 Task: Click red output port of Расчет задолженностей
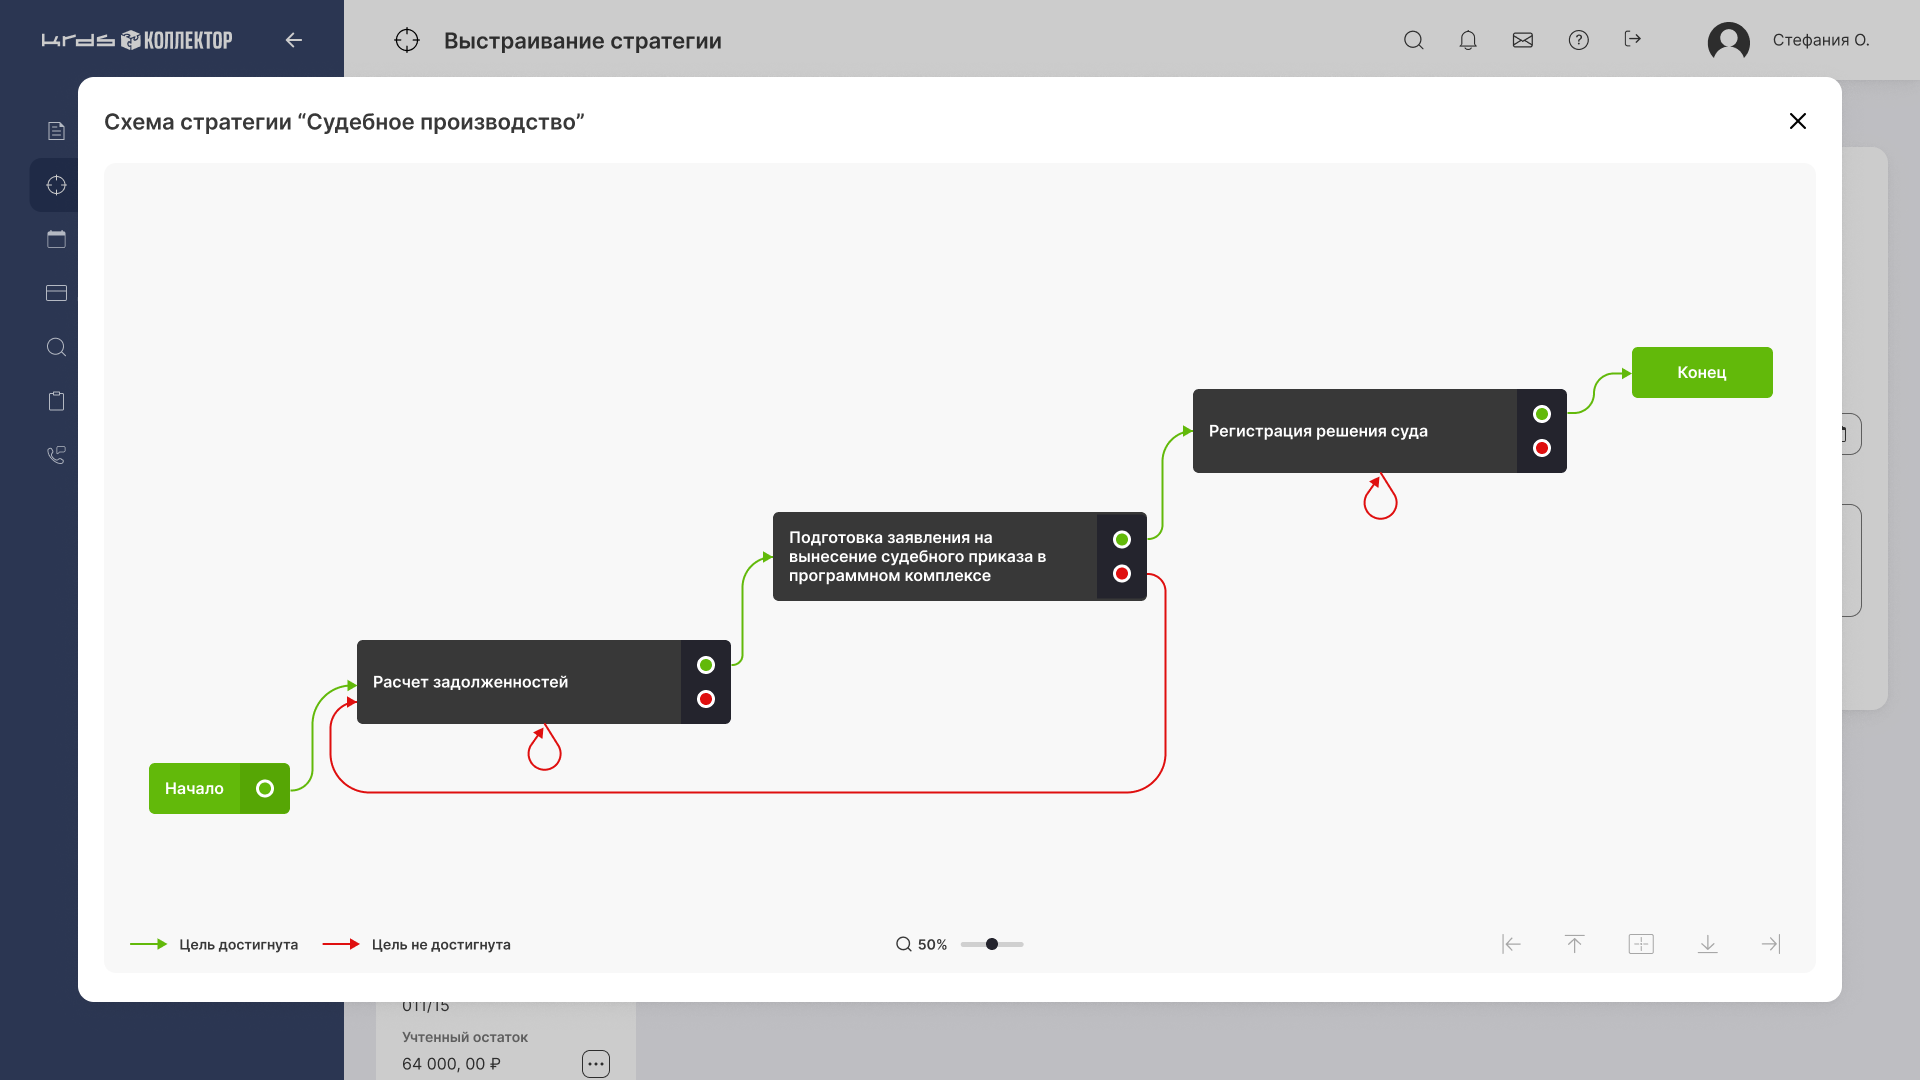click(706, 699)
